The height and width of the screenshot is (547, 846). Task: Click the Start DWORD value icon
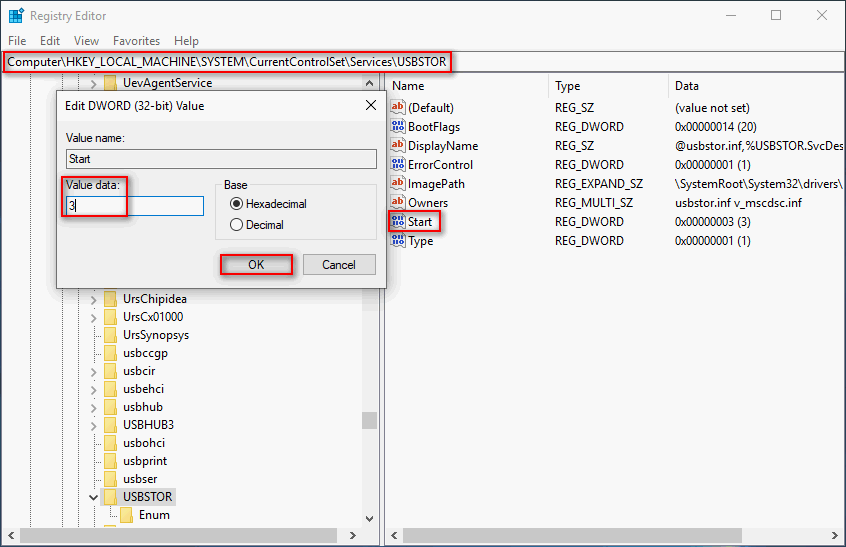click(398, 221)
